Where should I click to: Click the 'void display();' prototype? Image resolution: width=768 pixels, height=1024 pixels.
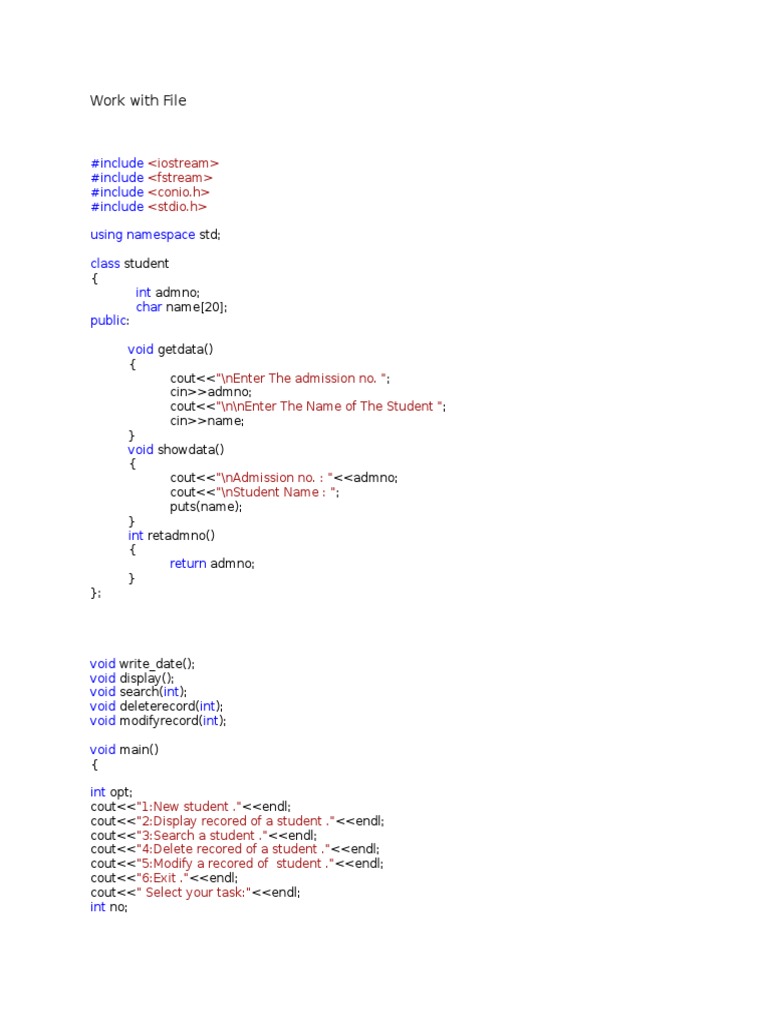(x=132, y=678)
